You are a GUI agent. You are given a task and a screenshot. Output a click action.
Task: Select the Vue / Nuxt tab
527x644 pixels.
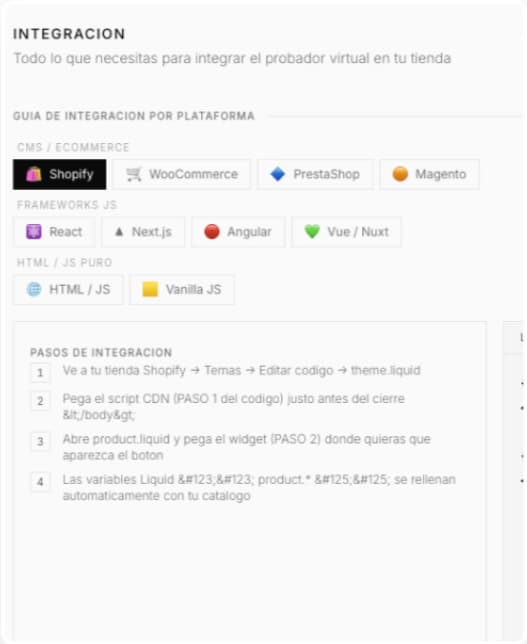[346, 232]
